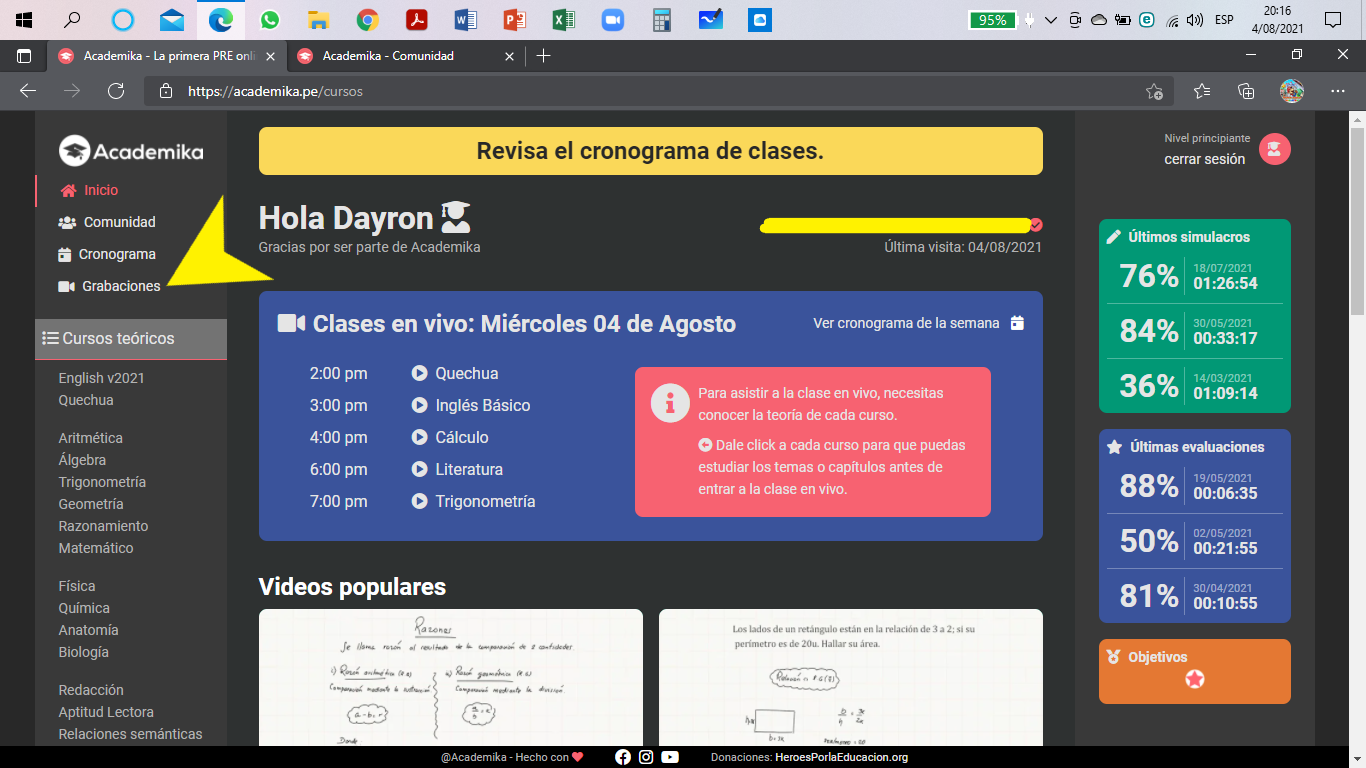Click HeroesPorlaEducacion.org donation link
Screen dimensions: 1366x768
tap(841, 757)
